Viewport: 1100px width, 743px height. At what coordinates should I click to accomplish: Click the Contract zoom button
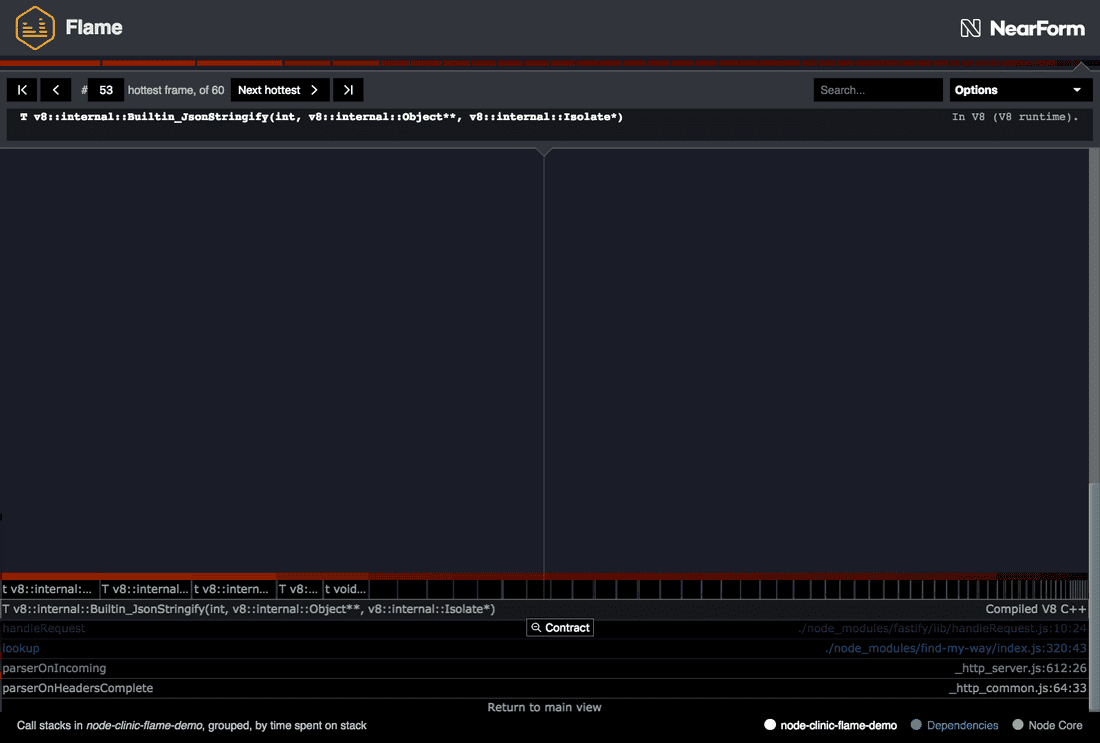[x=560, y=628]
